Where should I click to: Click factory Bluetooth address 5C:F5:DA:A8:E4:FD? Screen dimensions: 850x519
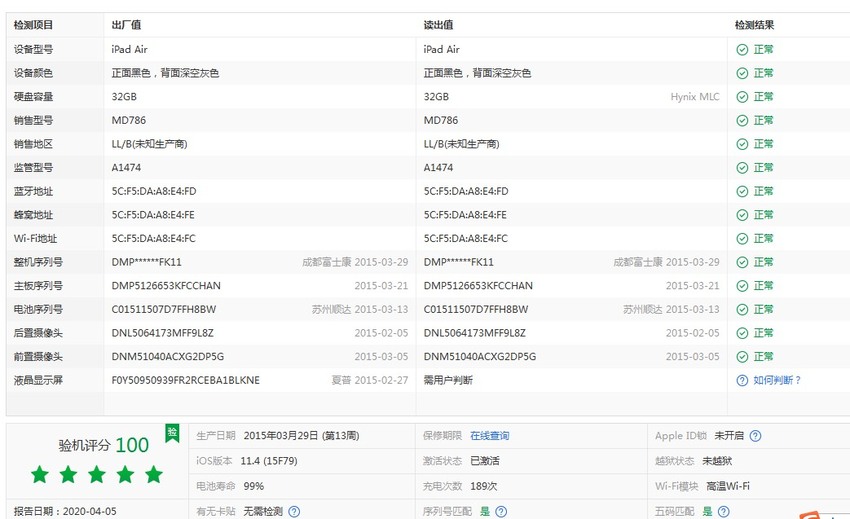(x=154, y=191)
